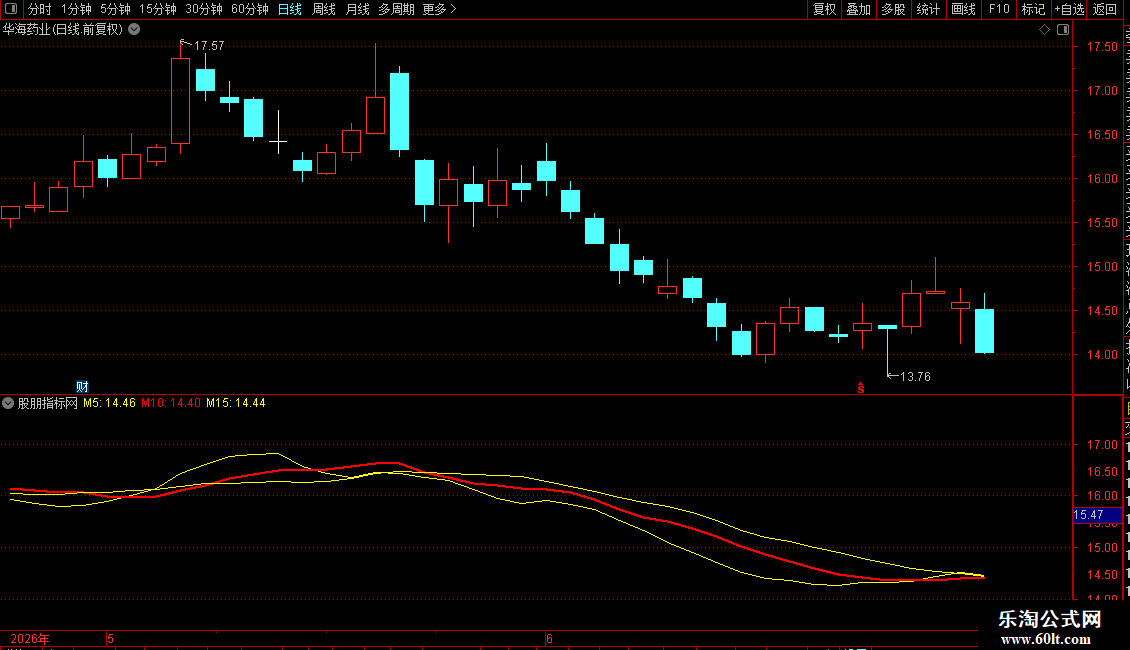The height and width of the screenshot is (650, 1130).
Task: Click the 13.76 low price label
Action: pyautogui.click(x=915, y=377)
